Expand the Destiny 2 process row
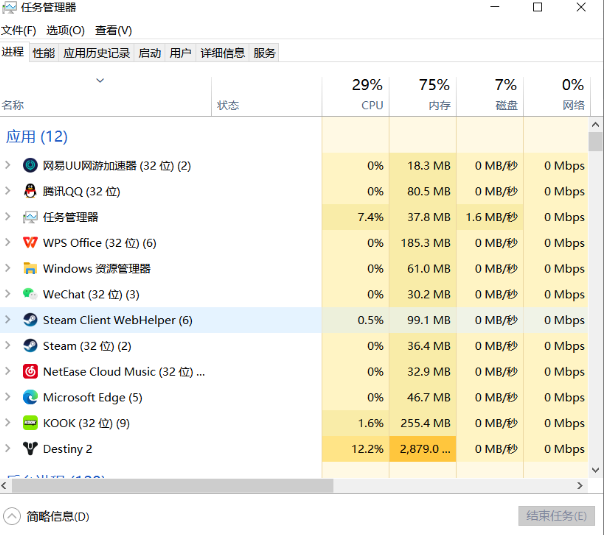 tap(8, 449)
